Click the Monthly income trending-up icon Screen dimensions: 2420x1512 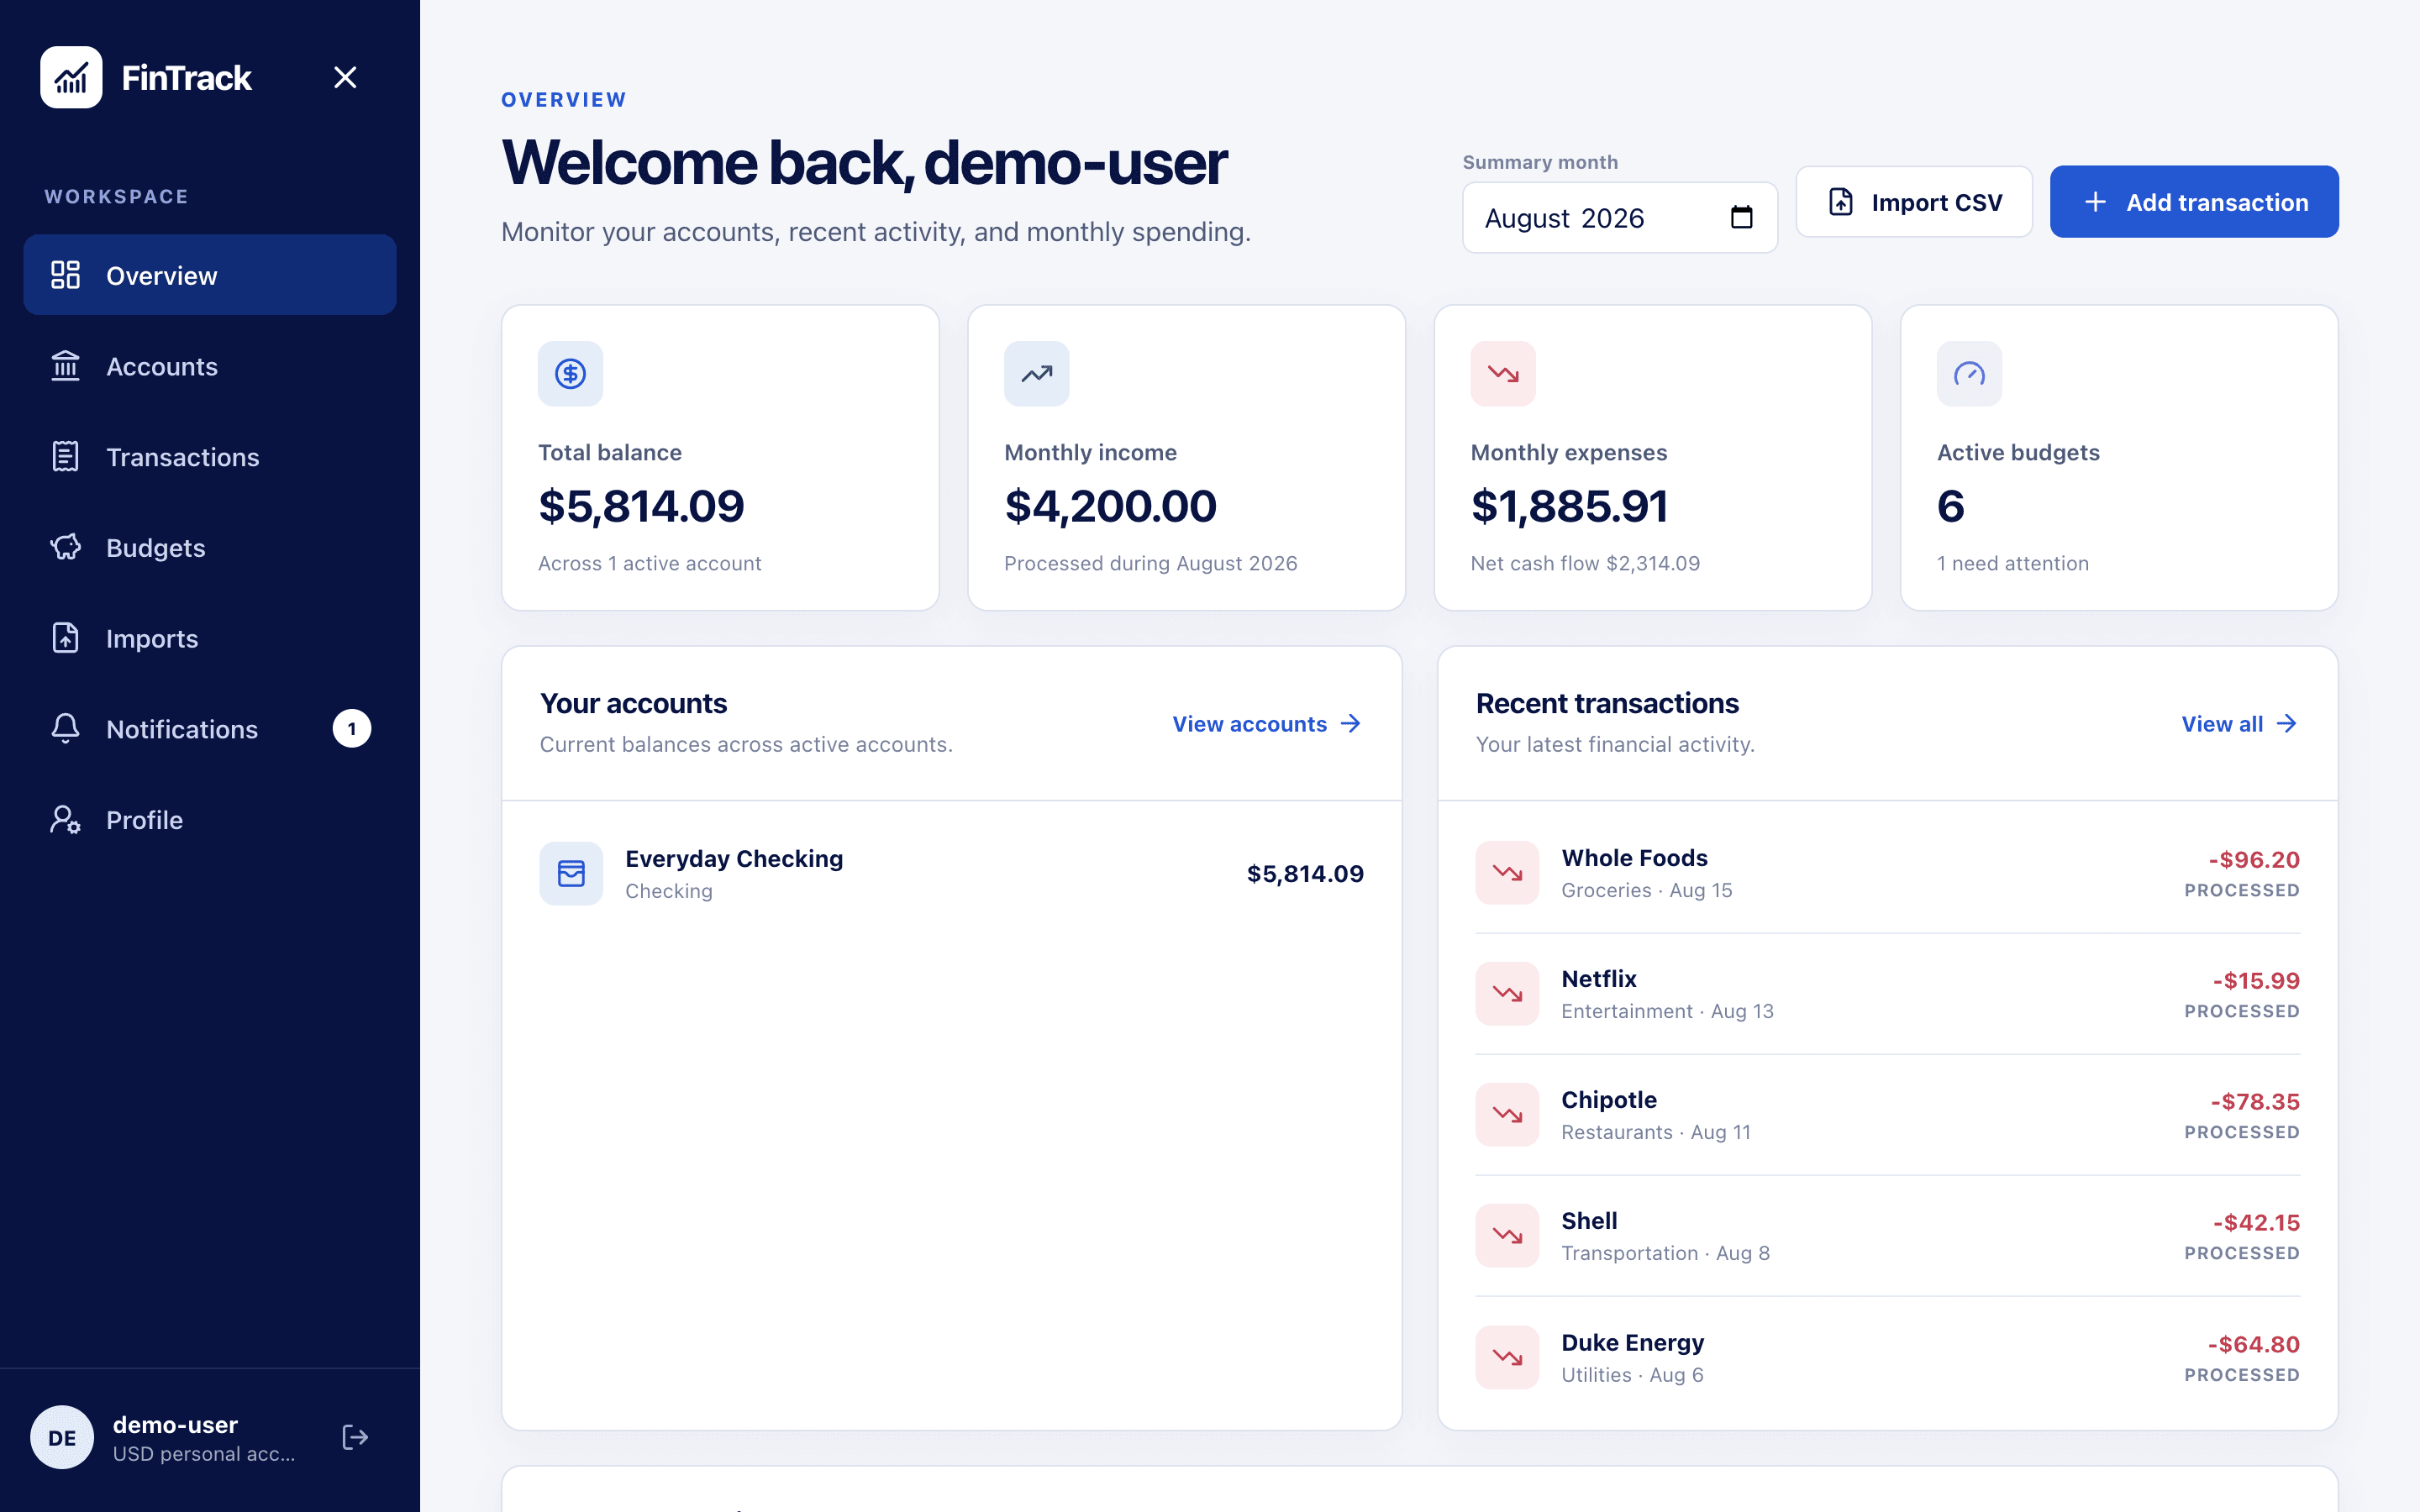point(1037,374)
